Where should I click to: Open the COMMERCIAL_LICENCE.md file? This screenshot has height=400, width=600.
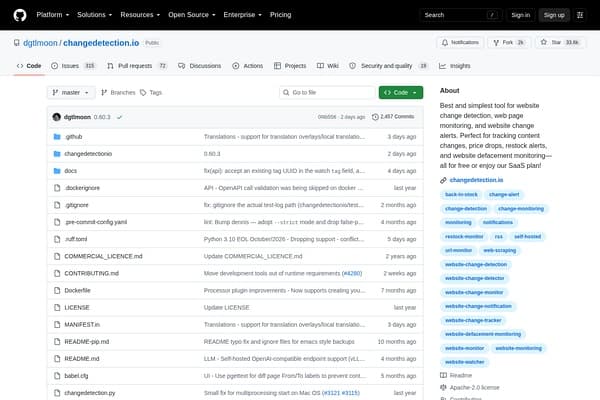[103, 256]
